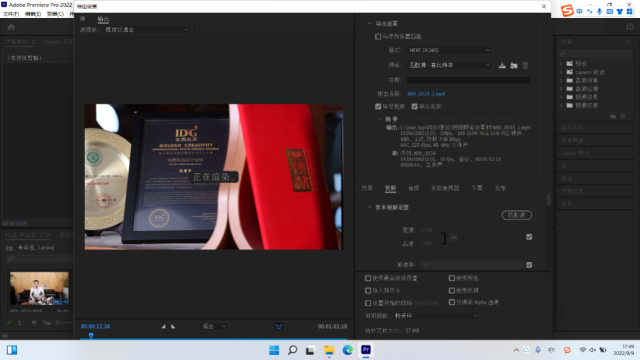The width and height of the screenshot is (640, 360).
Task: Switch to the Output tab above the preview
Action: [103, 19]
